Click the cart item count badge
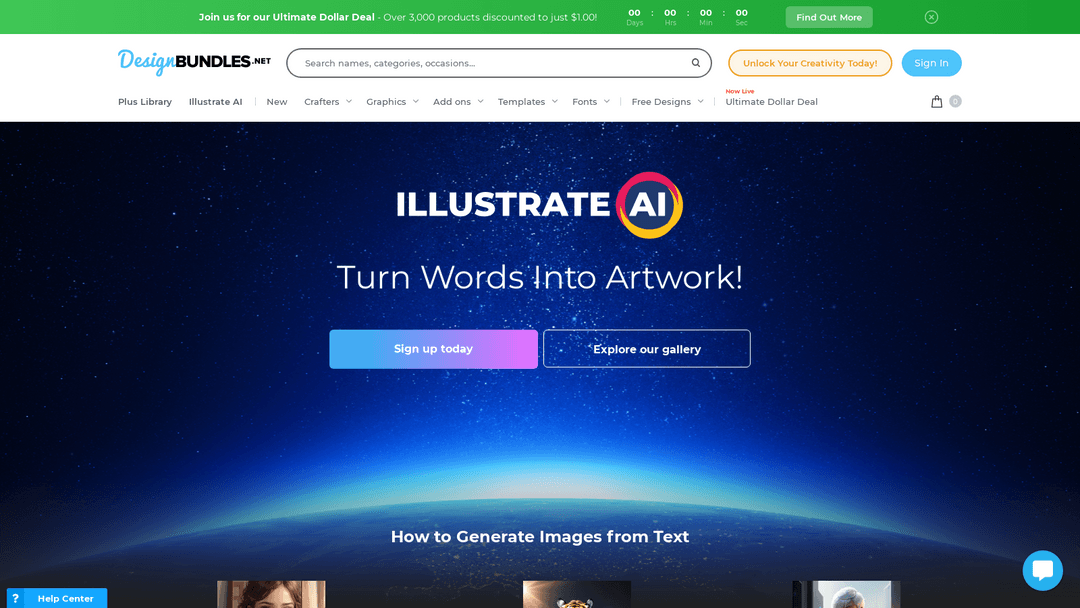This screenshot has height=608, width=1080. tap(955, 101)
